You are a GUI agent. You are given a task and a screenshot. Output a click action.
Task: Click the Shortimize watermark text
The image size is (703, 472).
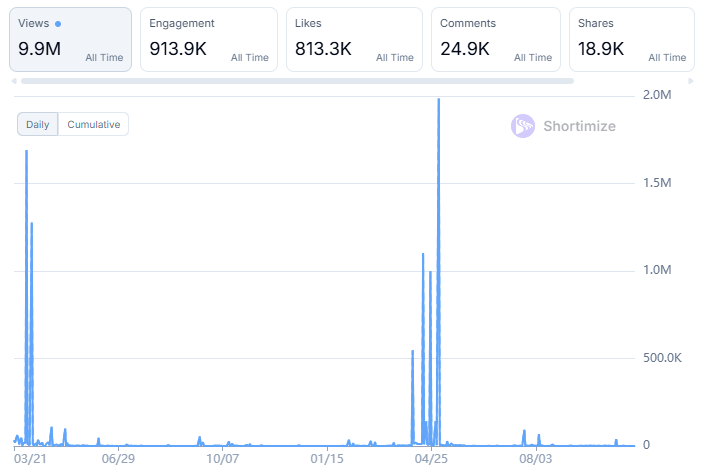coord(579,126)
